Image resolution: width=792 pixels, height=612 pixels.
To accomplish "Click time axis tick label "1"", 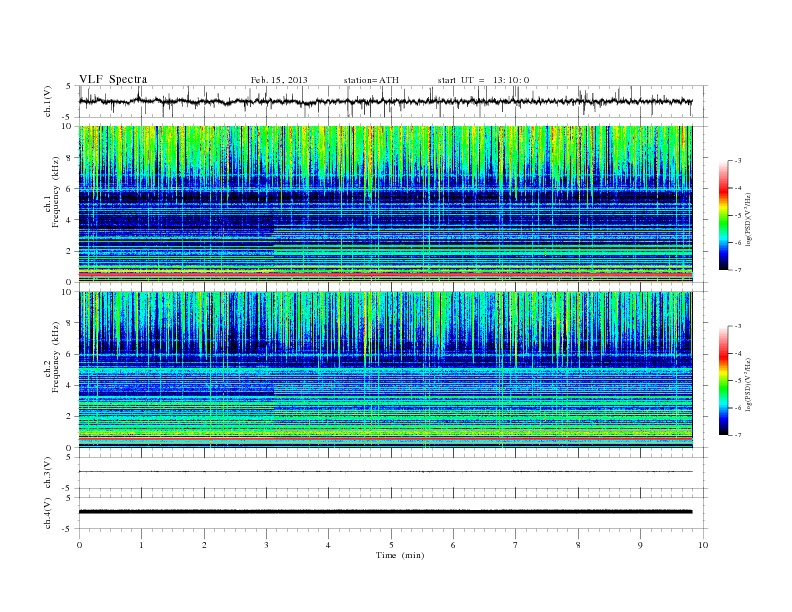I will [x=141, y=545].
